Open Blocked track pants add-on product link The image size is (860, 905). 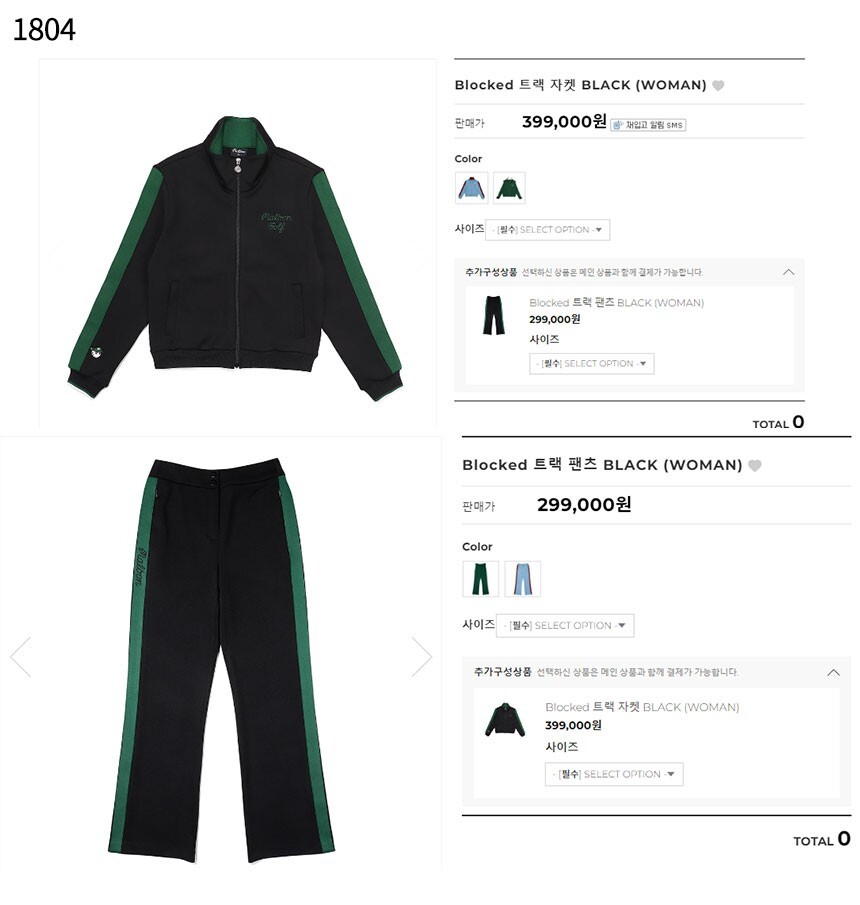[616, 302]
